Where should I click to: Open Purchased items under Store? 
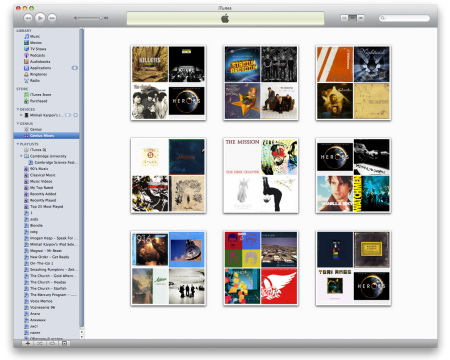coord(47,101)
